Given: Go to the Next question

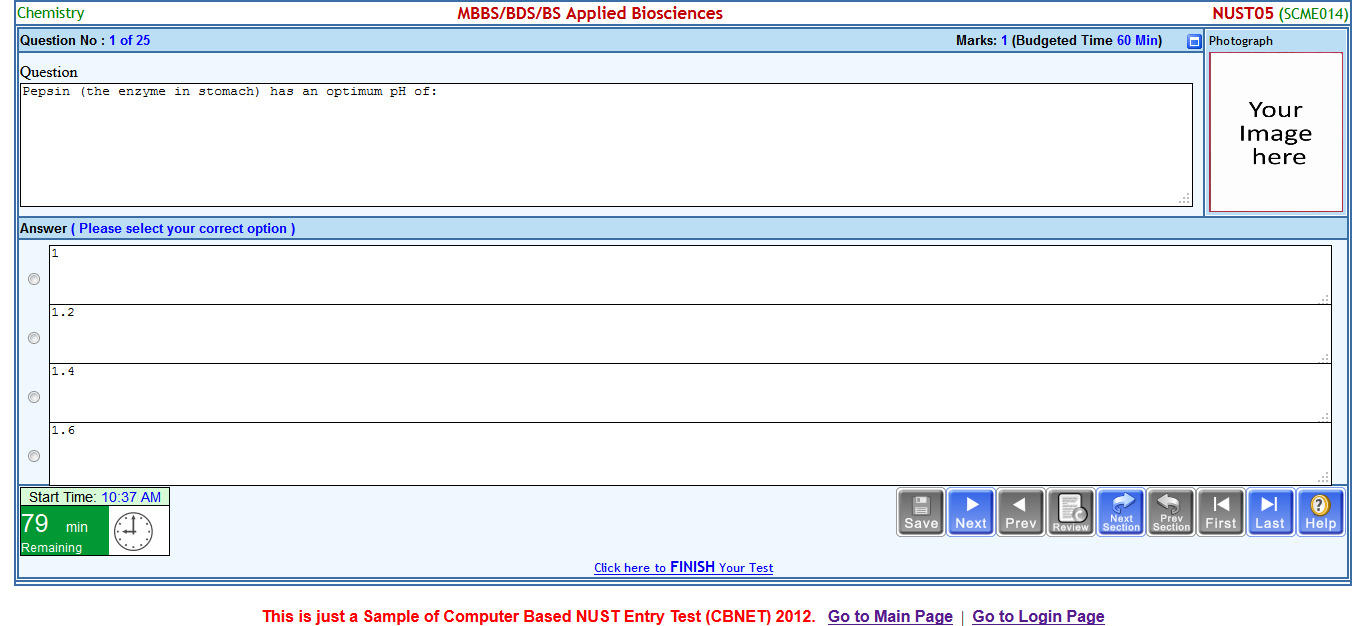Looking at the screenshot, I should point(970,511).
